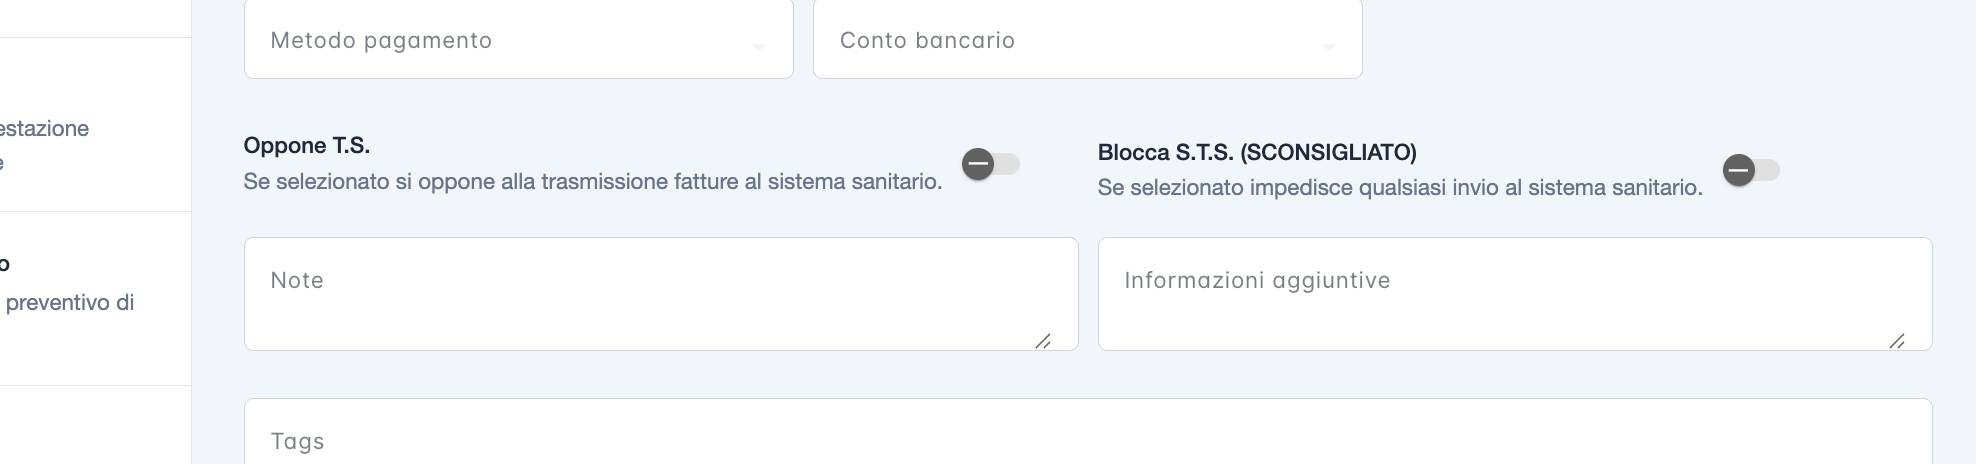Click the Blocca S.T.S. description text
Image resolution: width=1976 pixels, height=464 pixels.
[1399, 188]
